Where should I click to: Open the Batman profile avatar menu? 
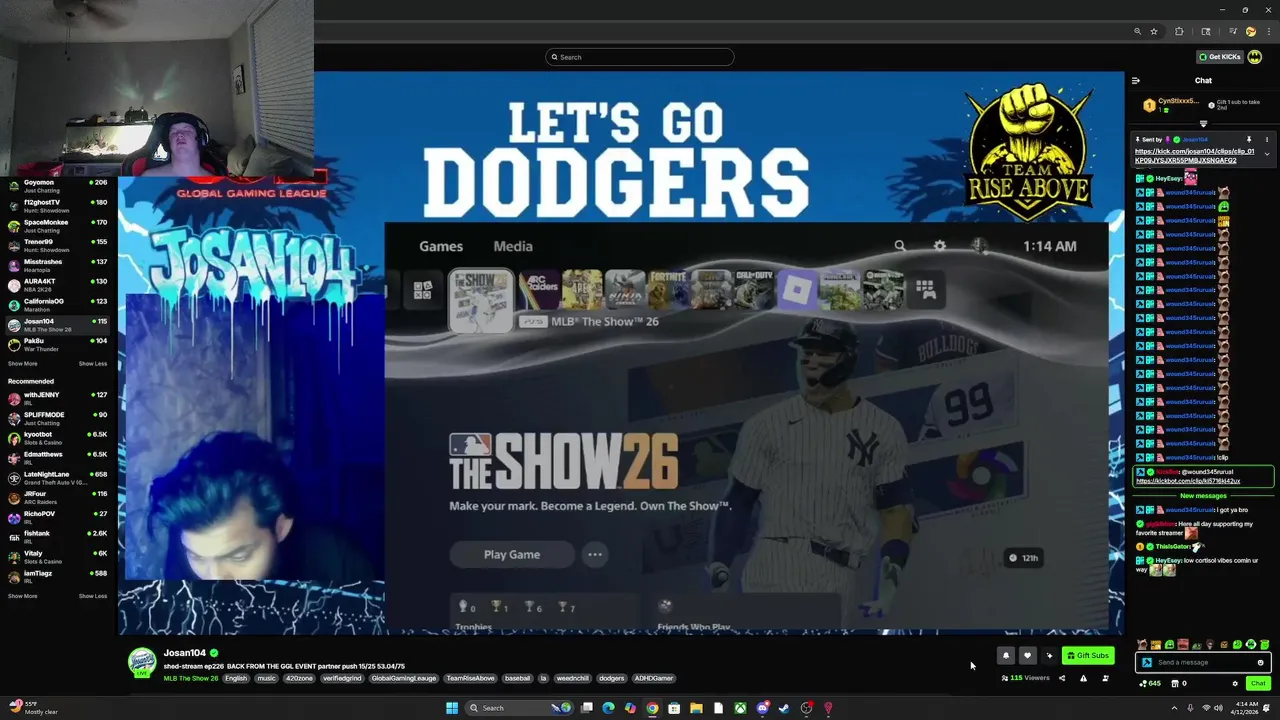coord(1255,57)
